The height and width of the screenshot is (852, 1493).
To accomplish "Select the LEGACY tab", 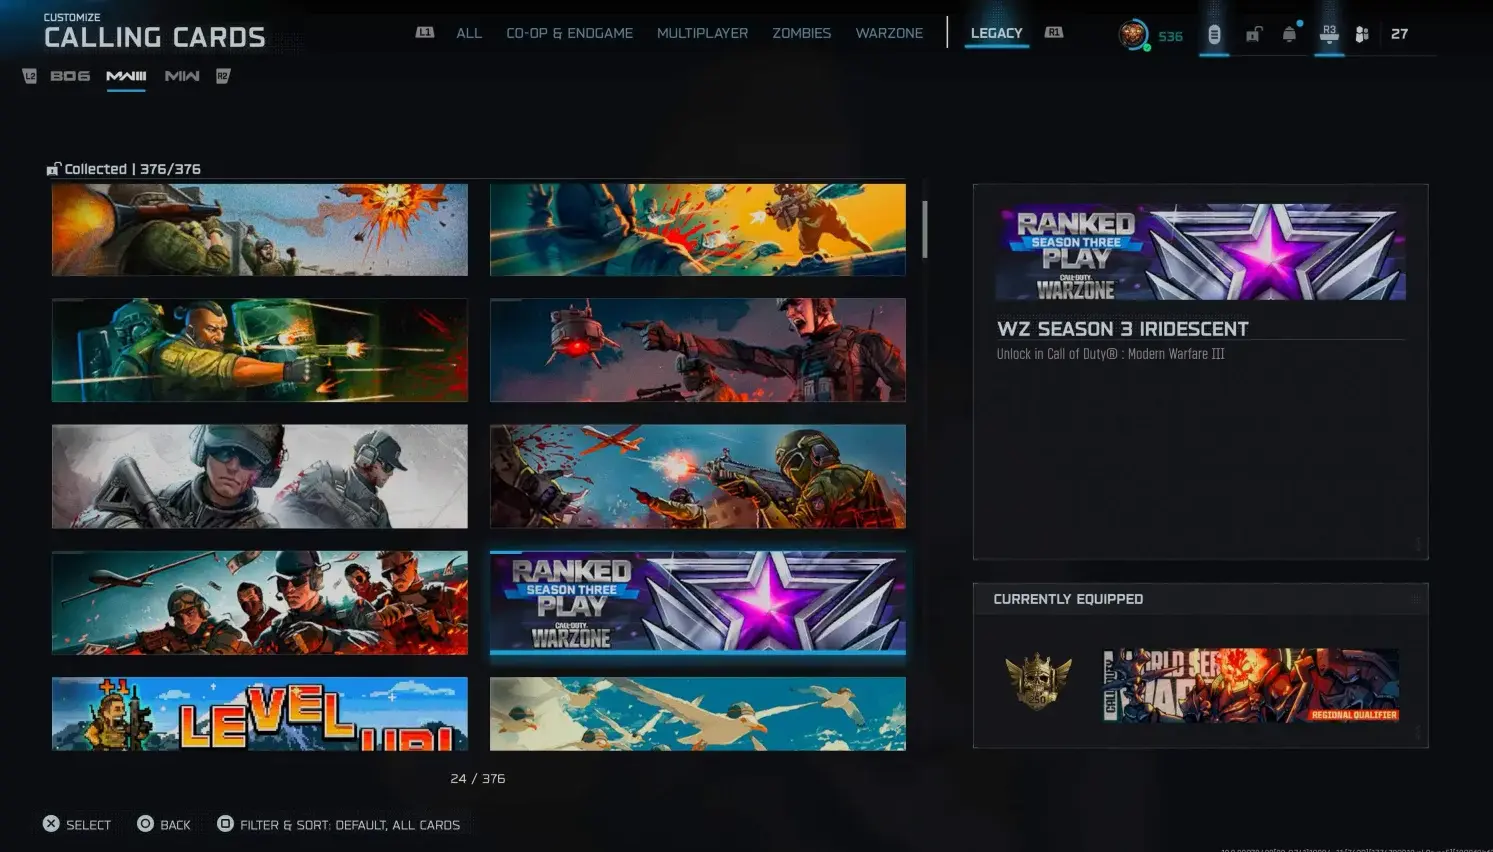I will click(997, 33).
